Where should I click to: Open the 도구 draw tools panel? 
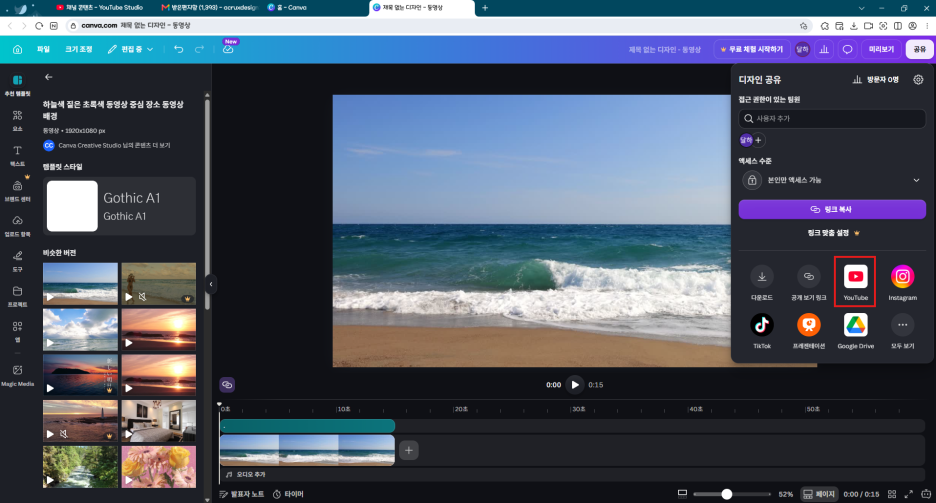pyautogui.click(x=17, y=261)
